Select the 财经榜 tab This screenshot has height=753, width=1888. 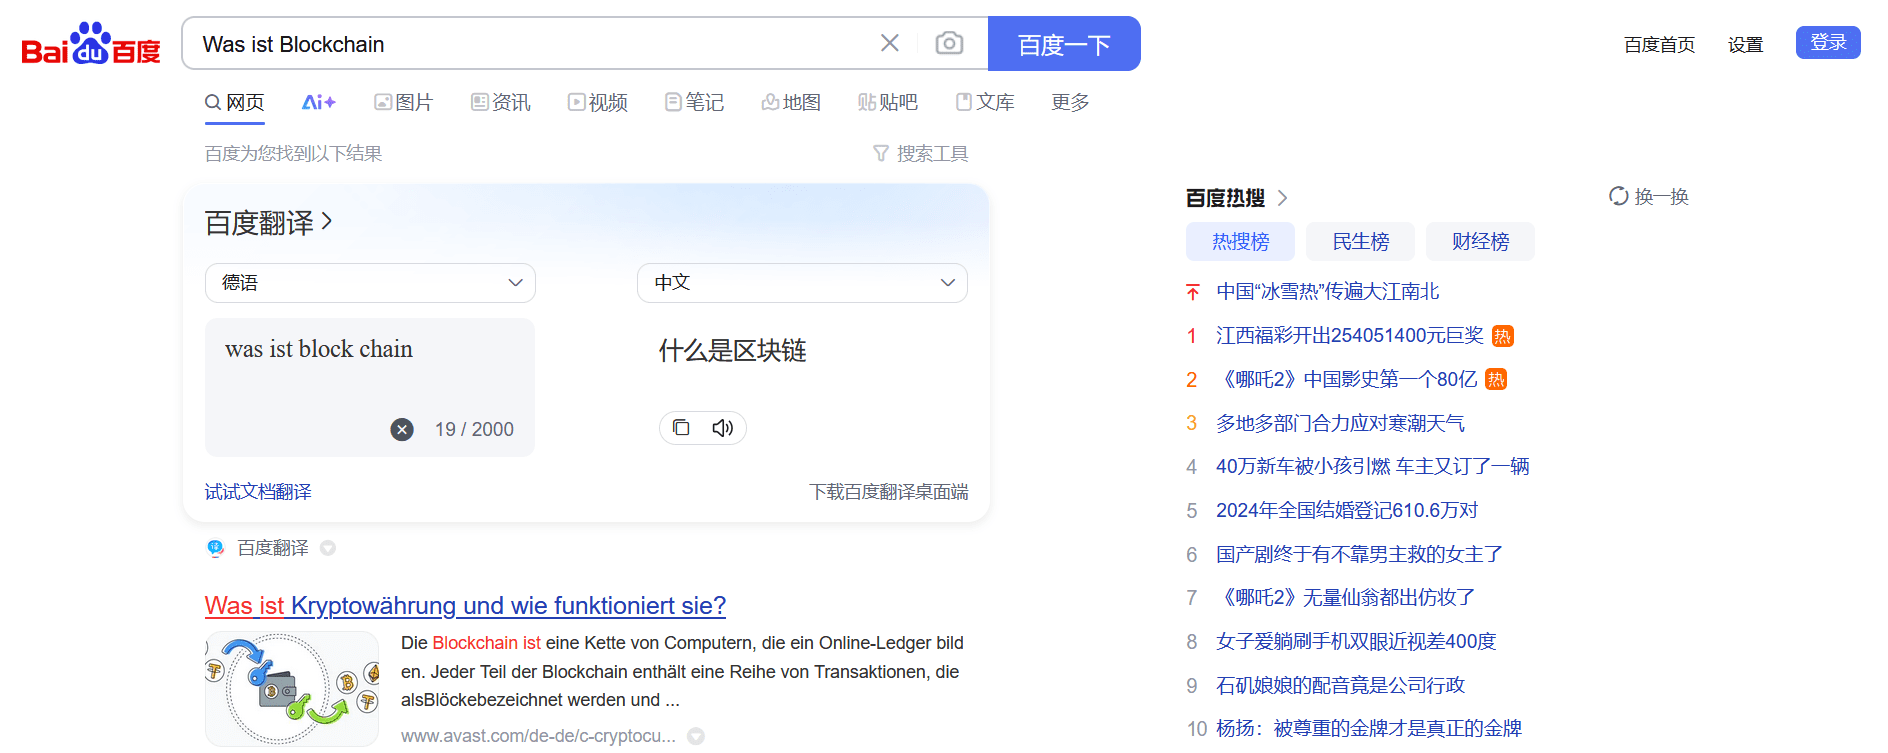[x=1480, y=241]
